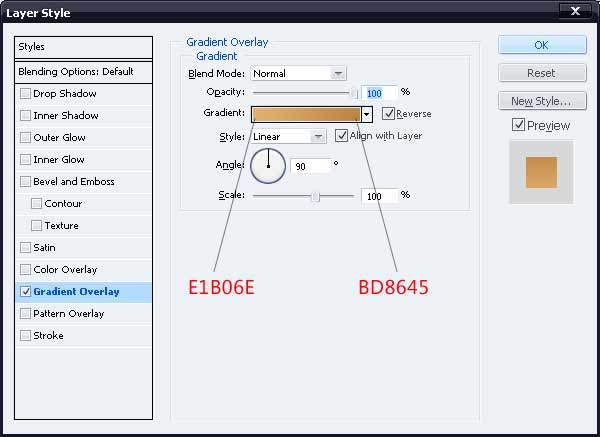Enable the Inner Shadow checkbox
The height and width of the screenshot is (437, 600).
pyautogui.click(x=25, y=116)
